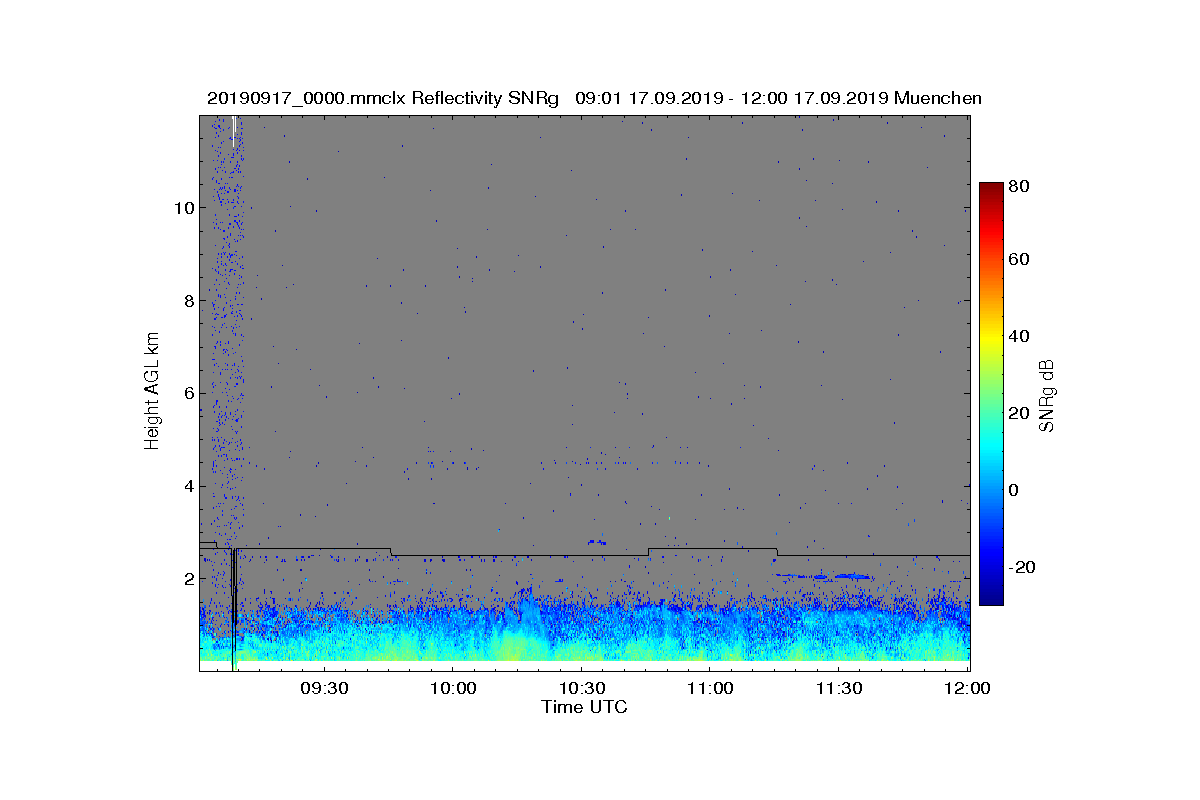Click the 'Height AGL km' y-axis label

[x=152, y=392]
